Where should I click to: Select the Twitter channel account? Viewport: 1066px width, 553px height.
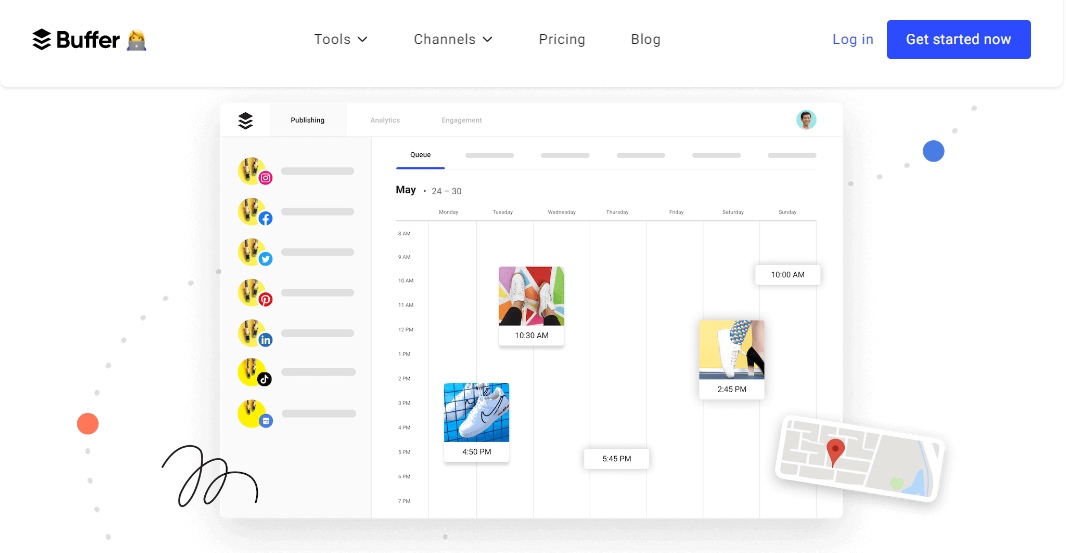pos(296,252)
